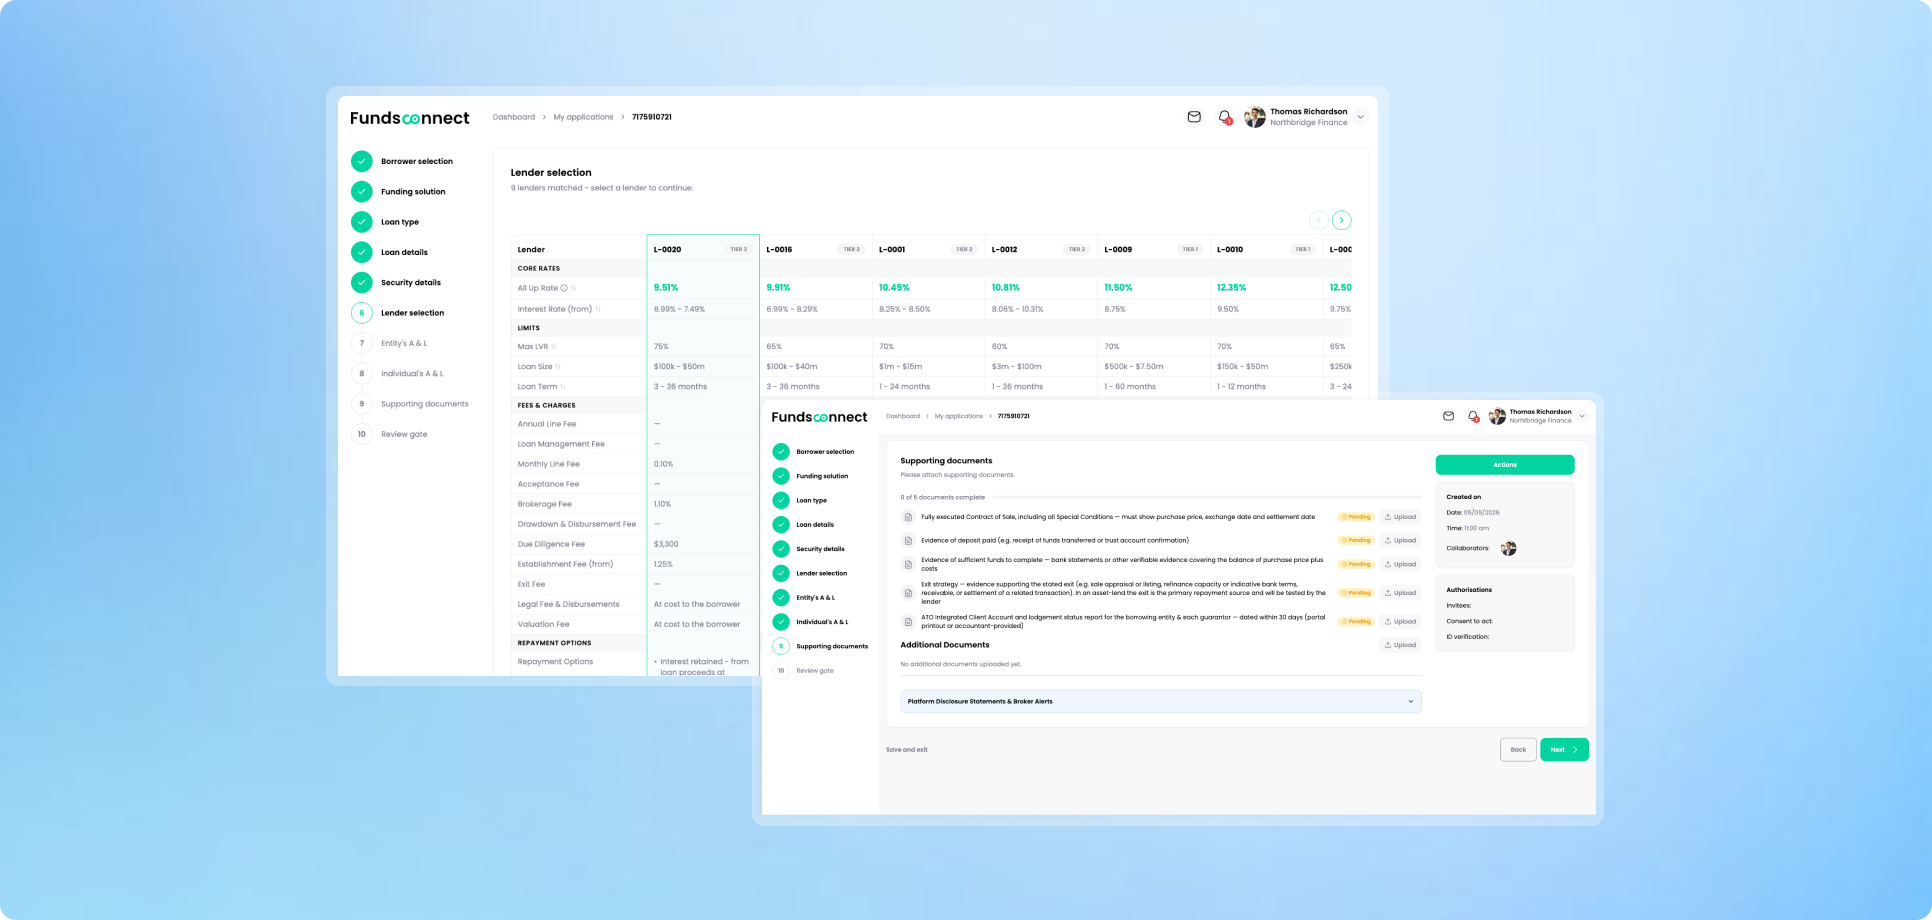The height and width of the screenshot is (920, 1932).
Task: Go to next lenders with right arrow
Action: pyautogui.click(x=1342, y=220)
